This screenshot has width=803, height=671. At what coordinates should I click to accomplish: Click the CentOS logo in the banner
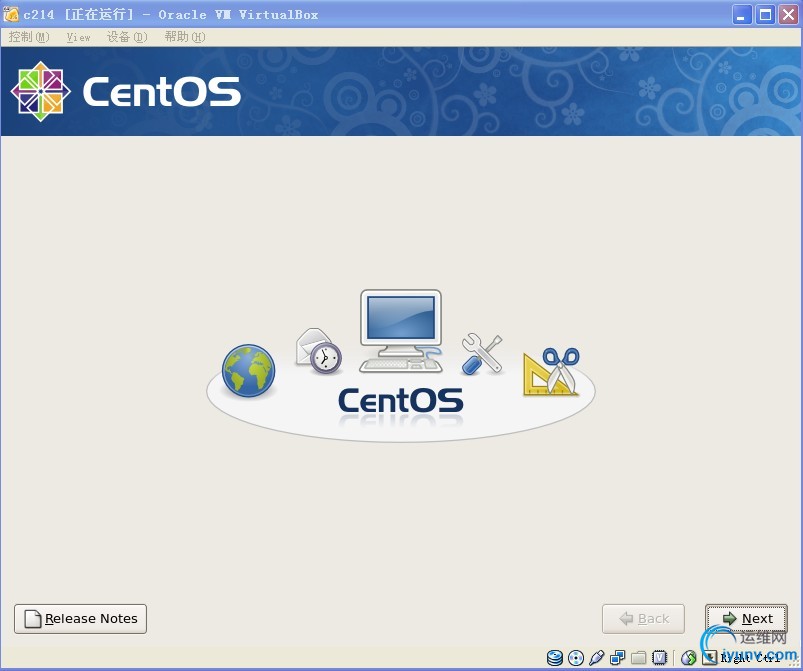126,92
